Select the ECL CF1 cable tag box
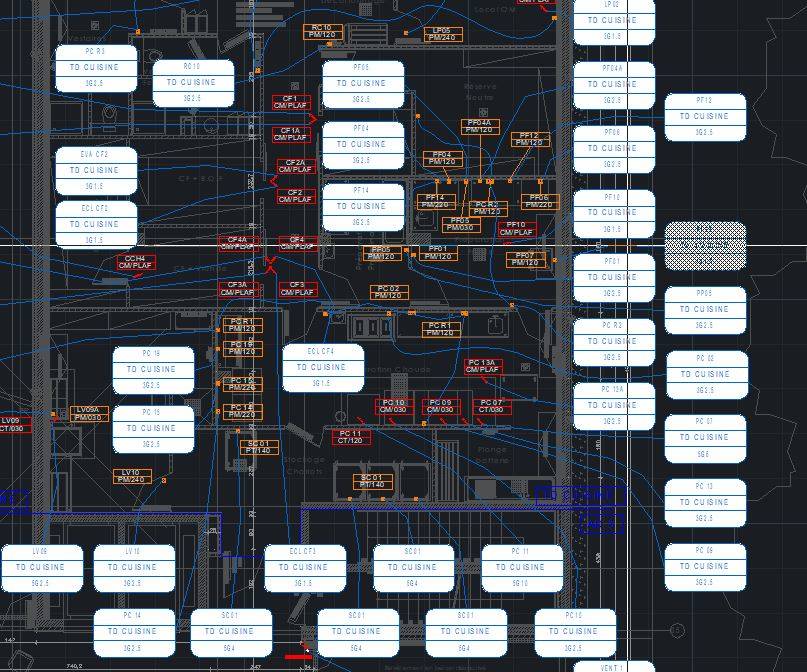Image resolution: width=807 pixels, height=672 pixels. (304, 567)
